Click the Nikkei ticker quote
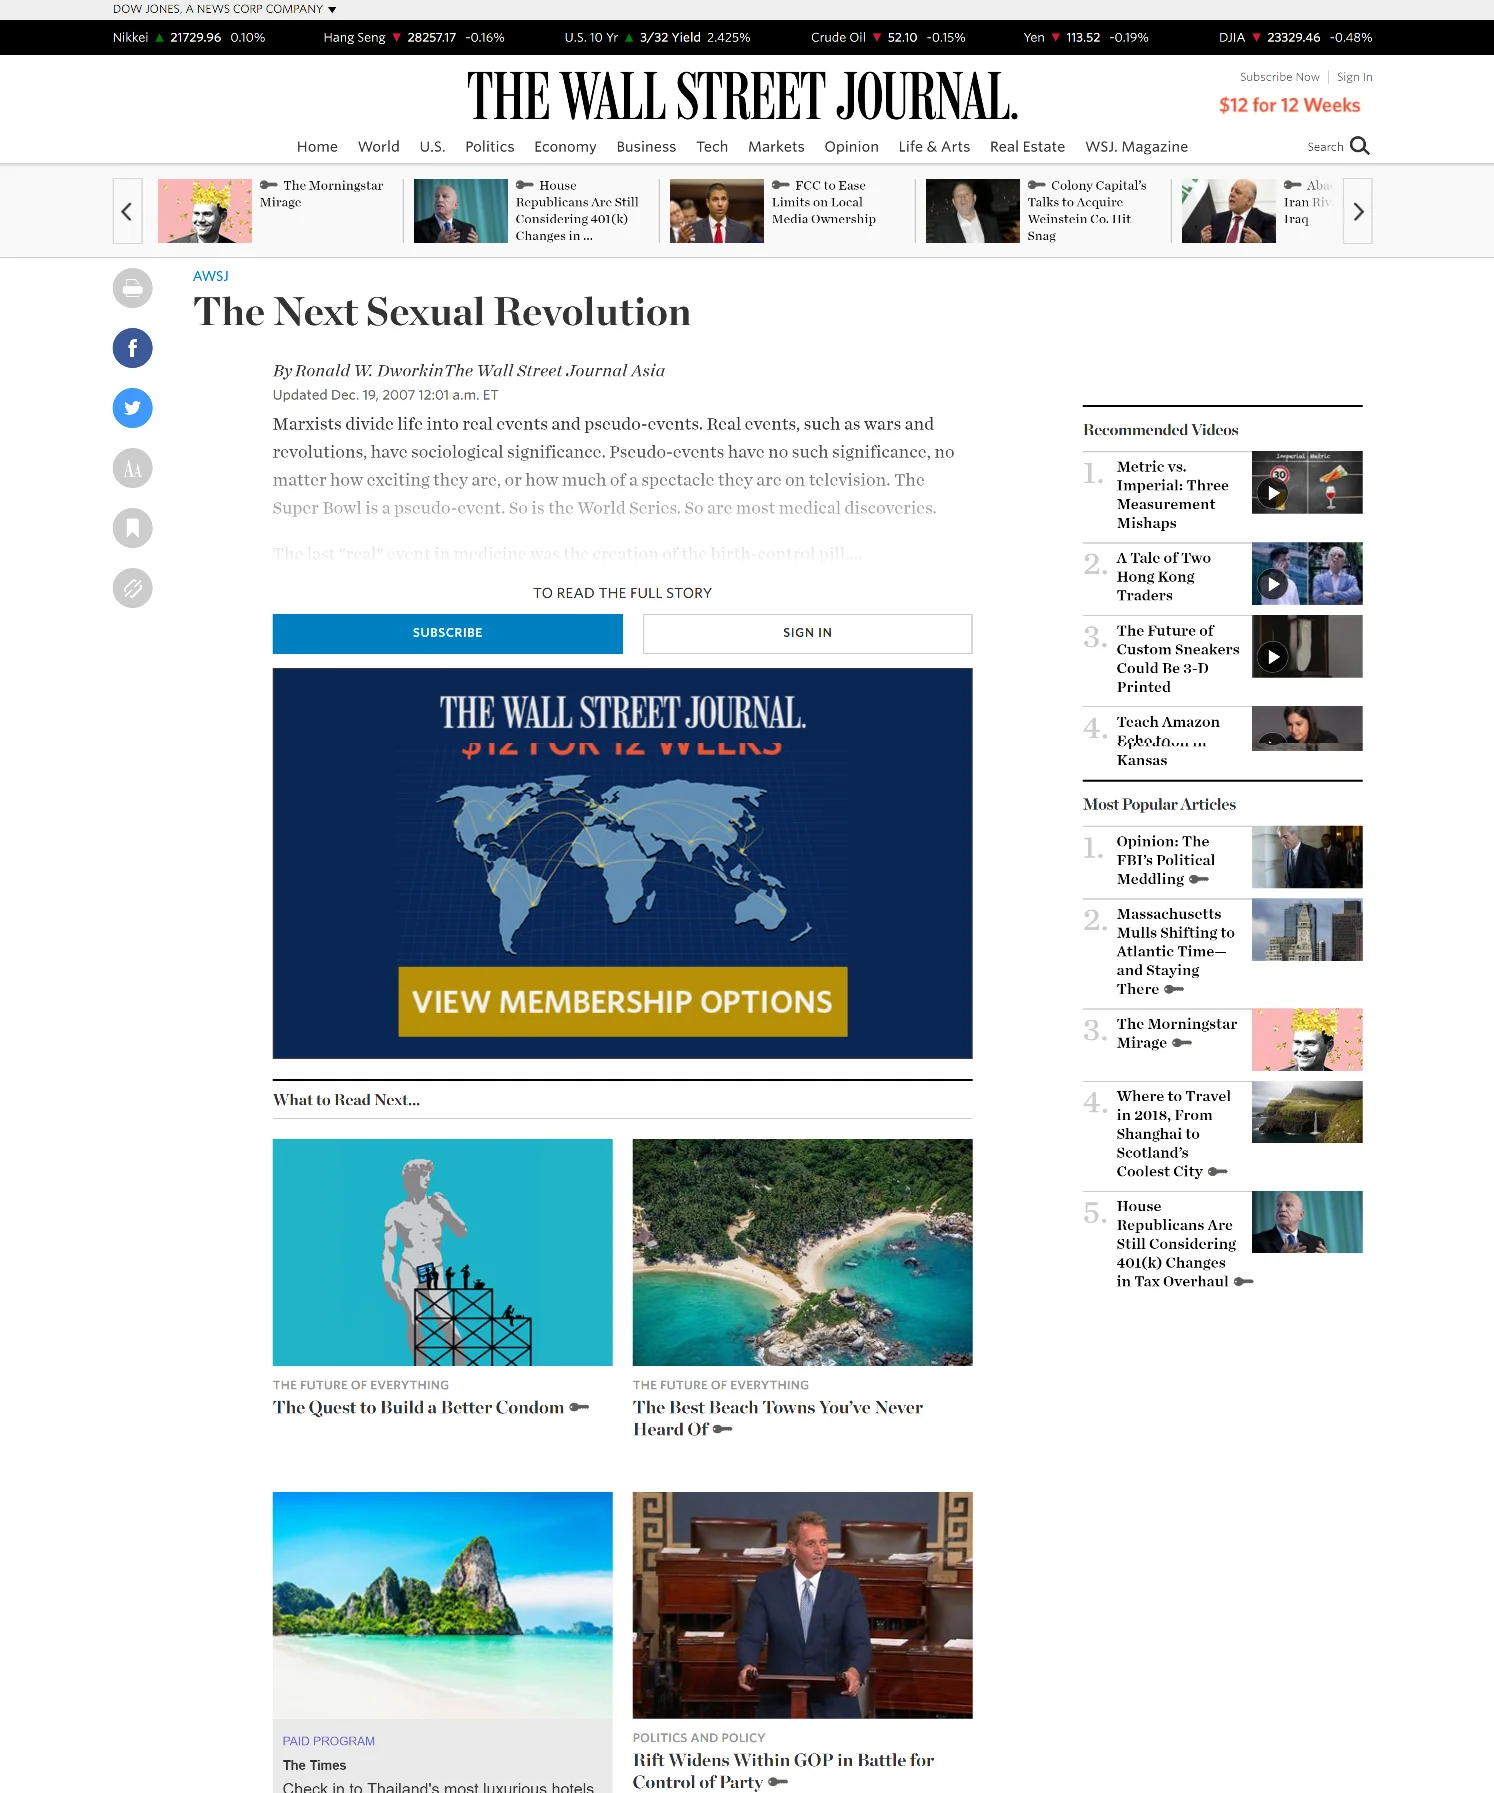This screenshot has height=1793, width=1494. pyautogui.click(x=189, y=38)
